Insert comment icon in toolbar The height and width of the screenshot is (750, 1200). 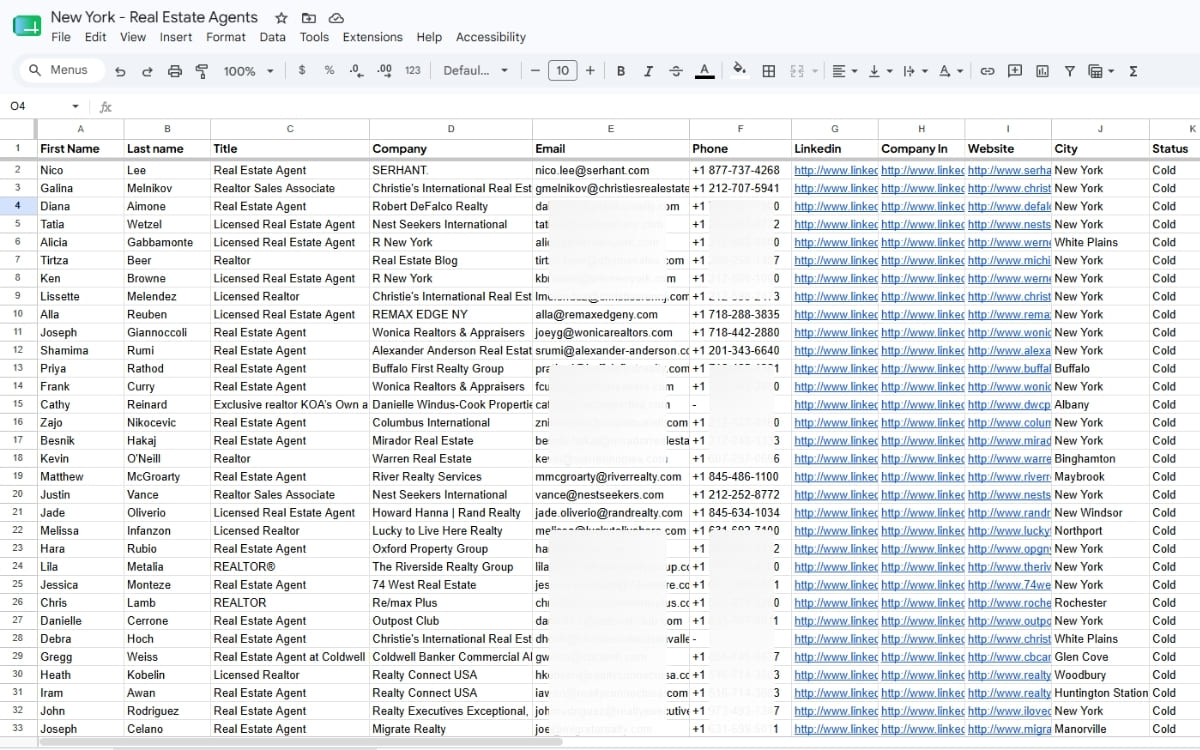pos(1015,71)
